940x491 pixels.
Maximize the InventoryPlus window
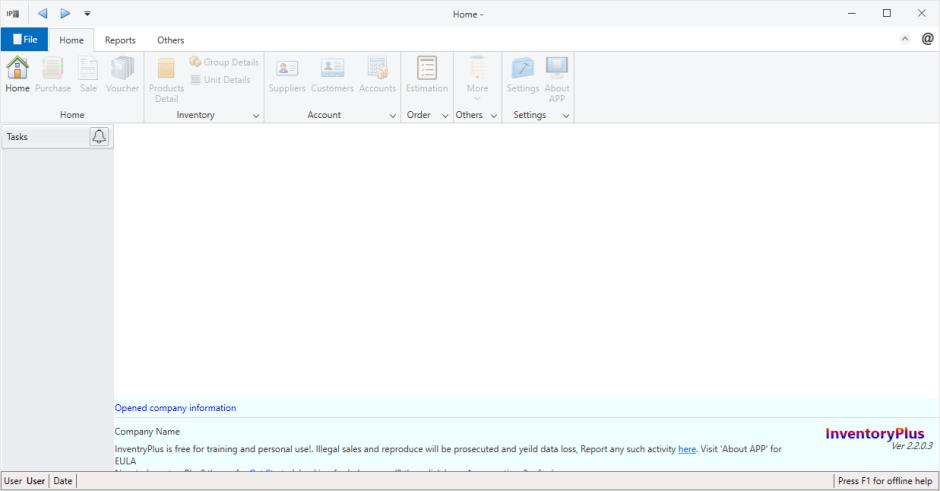887,13
